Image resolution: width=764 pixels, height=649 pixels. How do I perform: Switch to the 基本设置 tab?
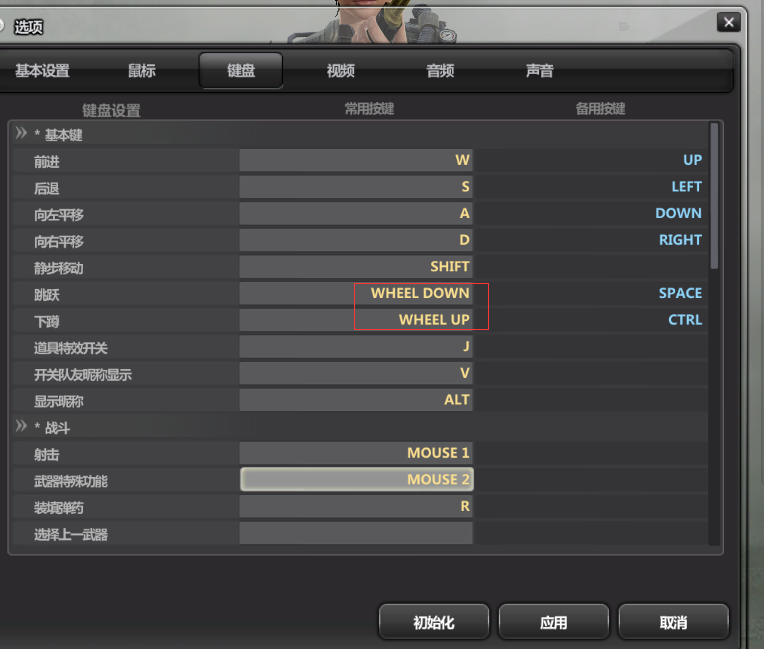[42, 71]
